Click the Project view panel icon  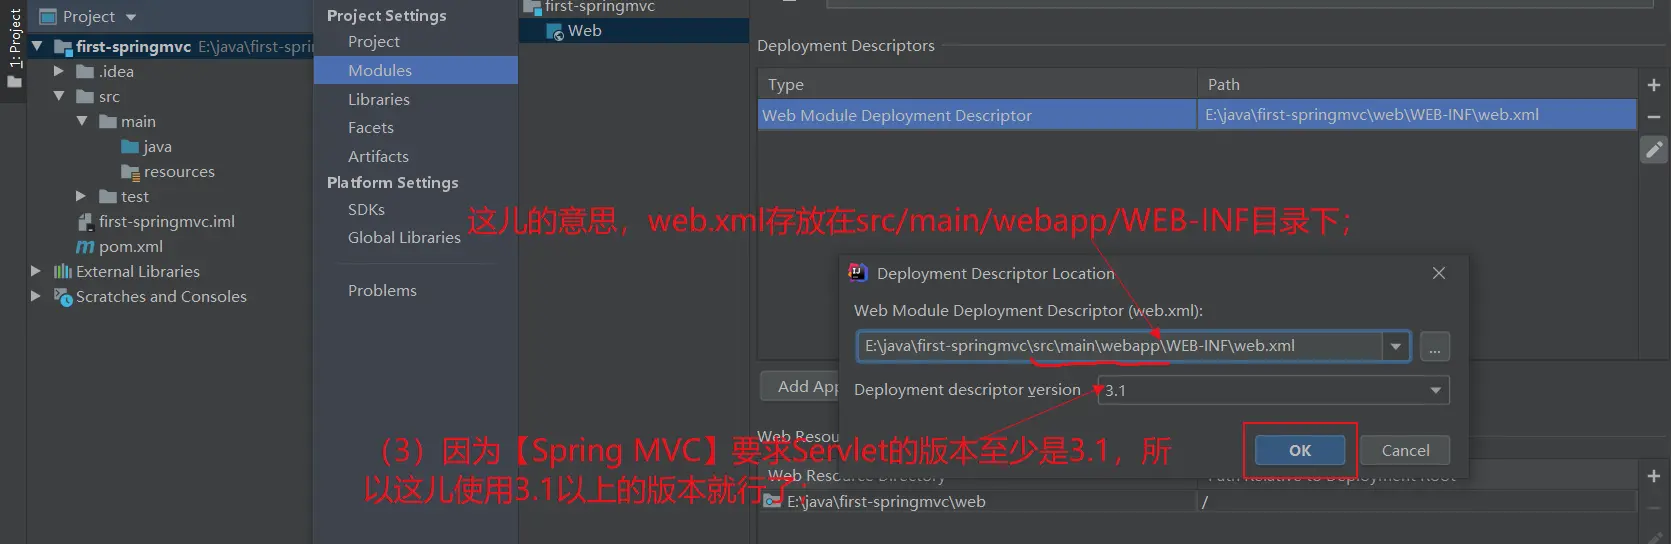47,16
